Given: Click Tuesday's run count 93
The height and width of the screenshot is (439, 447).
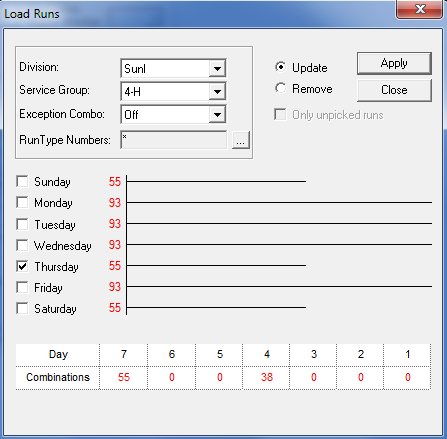Looking at the screenshot, I should pyautogui.click(x=114, y=224).
